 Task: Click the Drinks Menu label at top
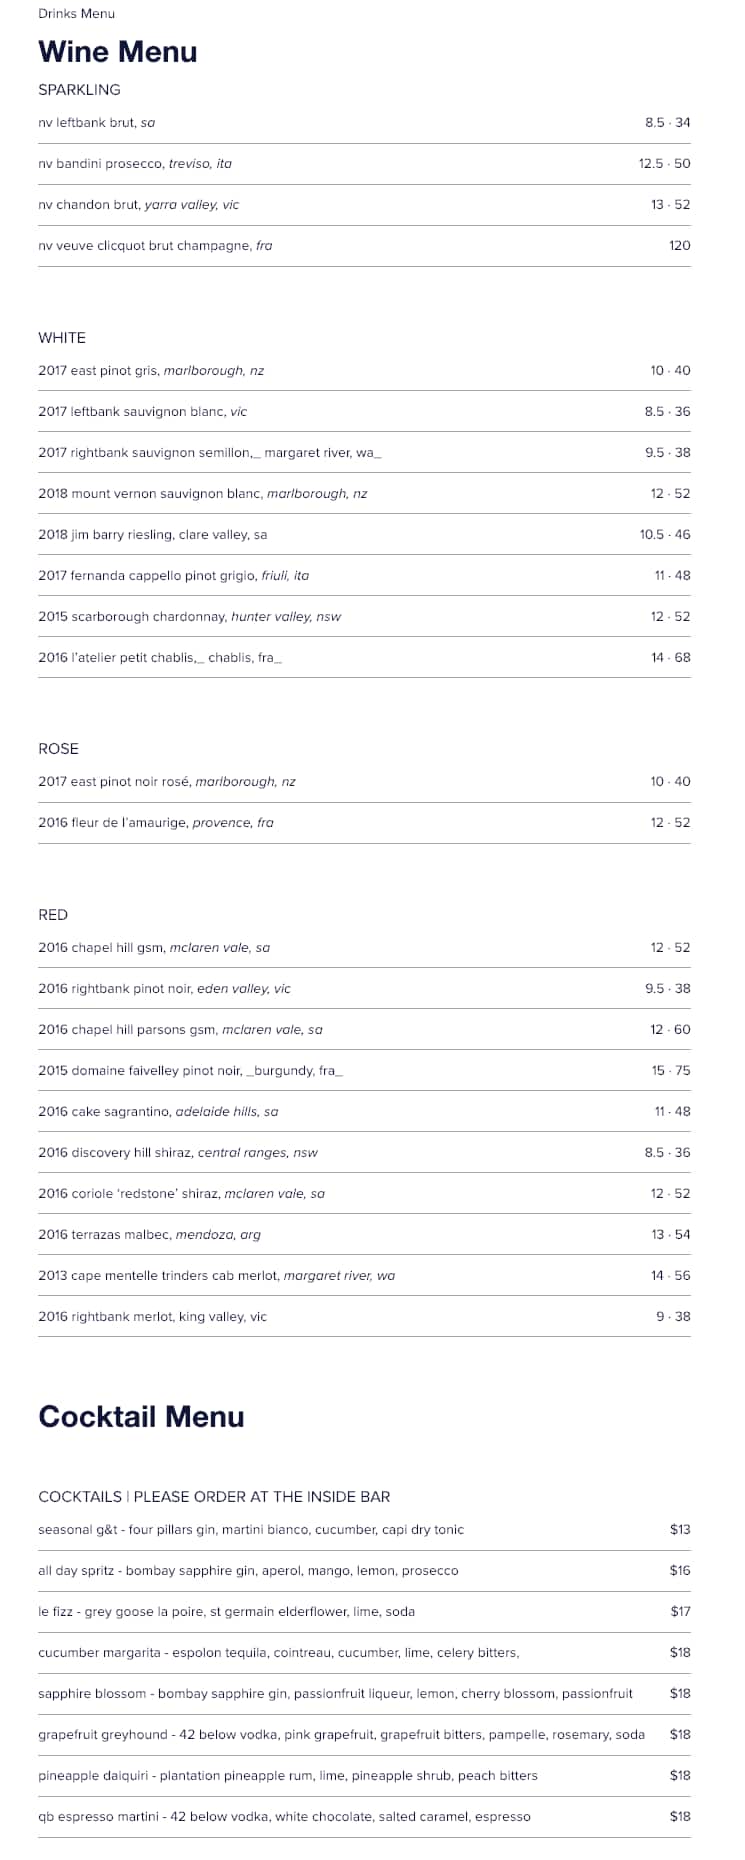(x=76, y=13)
